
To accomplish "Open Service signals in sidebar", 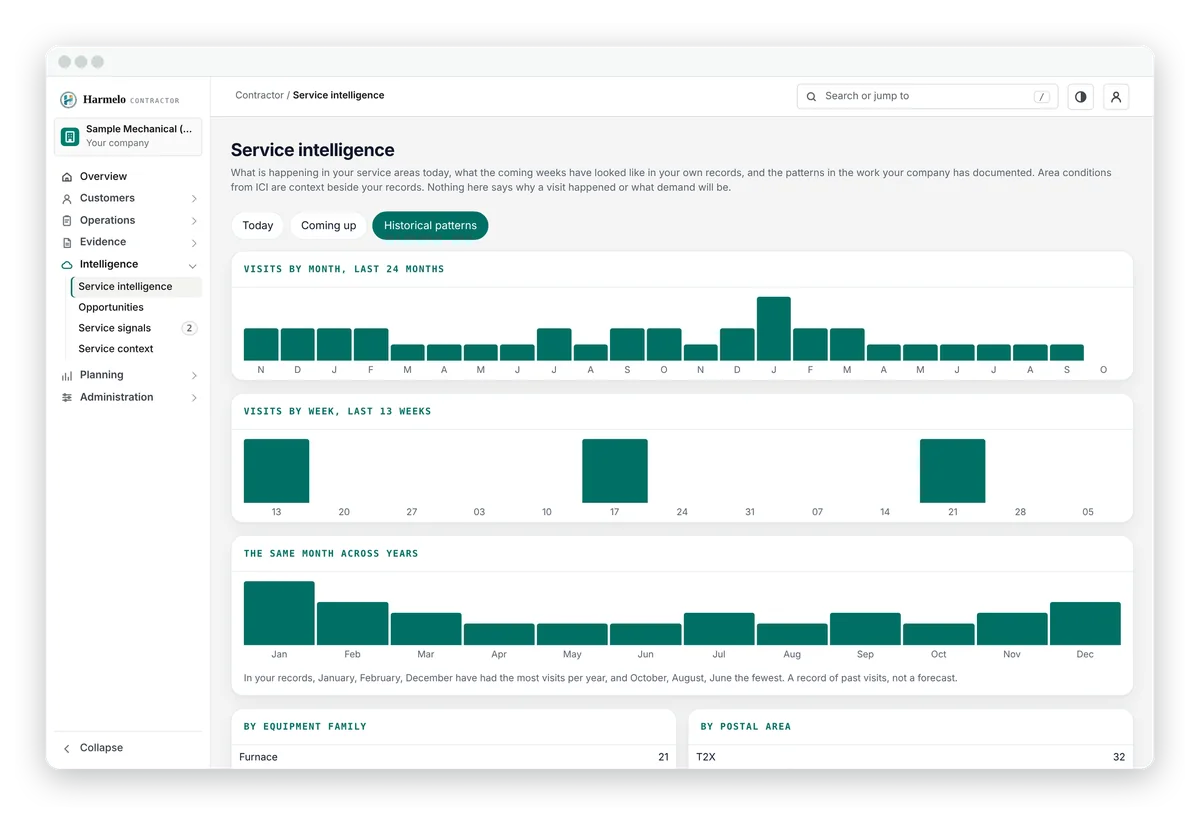I will tap(115, 328).
